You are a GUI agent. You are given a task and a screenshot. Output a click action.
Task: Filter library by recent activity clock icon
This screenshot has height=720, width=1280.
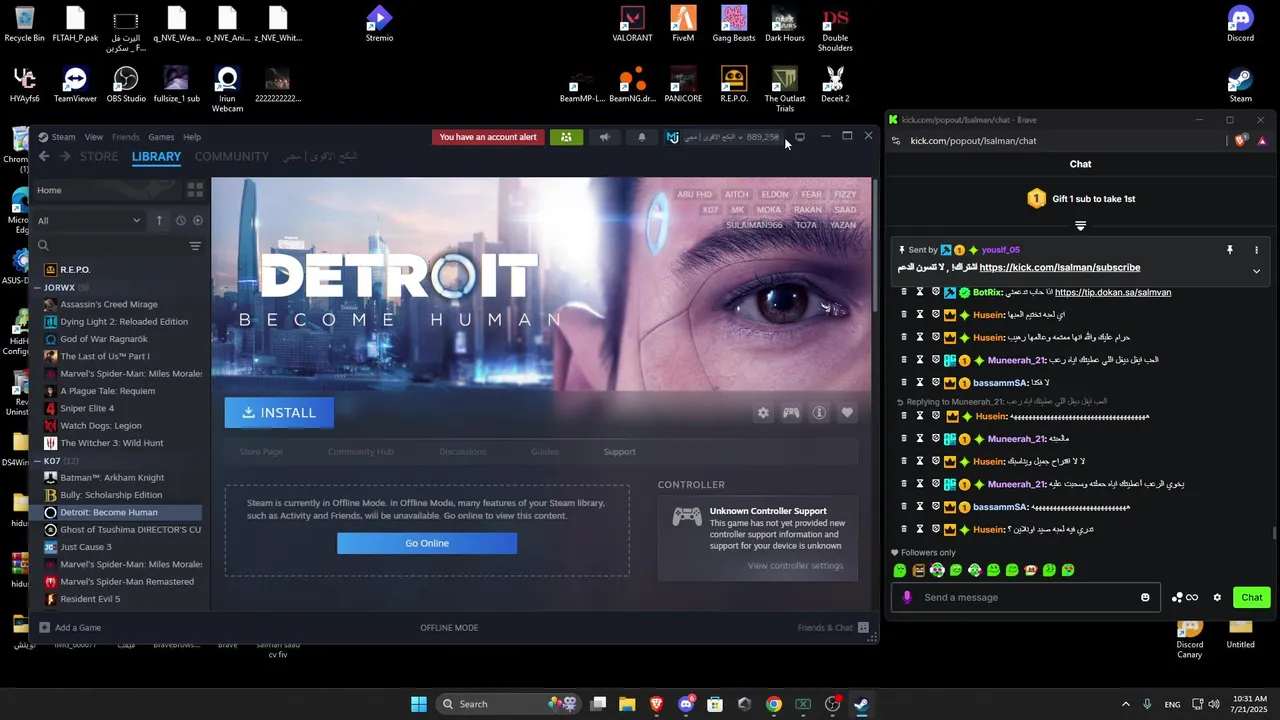coord(180,220)
